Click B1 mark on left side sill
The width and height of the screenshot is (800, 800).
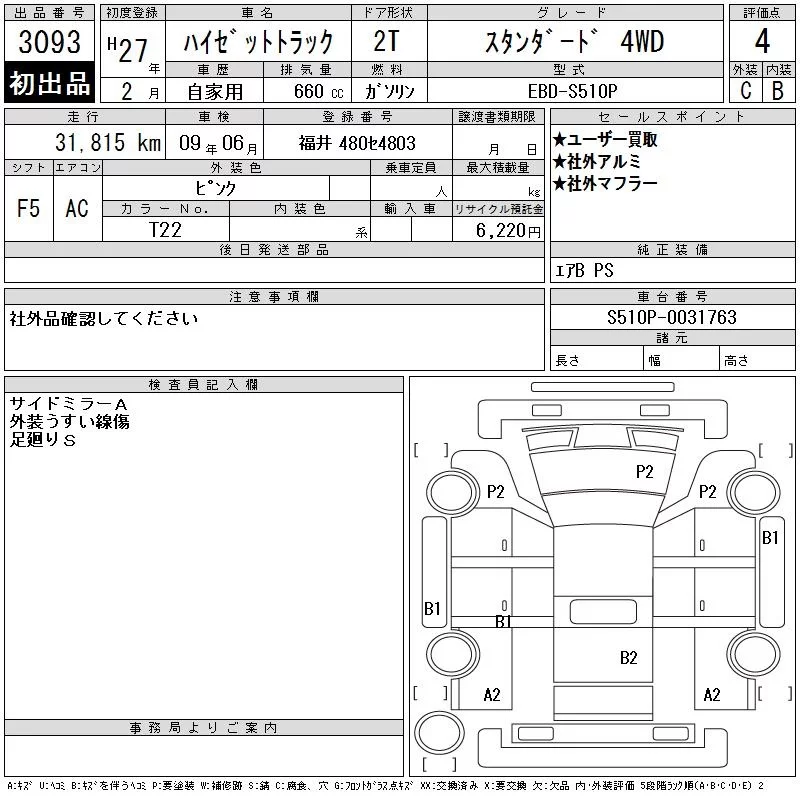[x=433, y=609]
